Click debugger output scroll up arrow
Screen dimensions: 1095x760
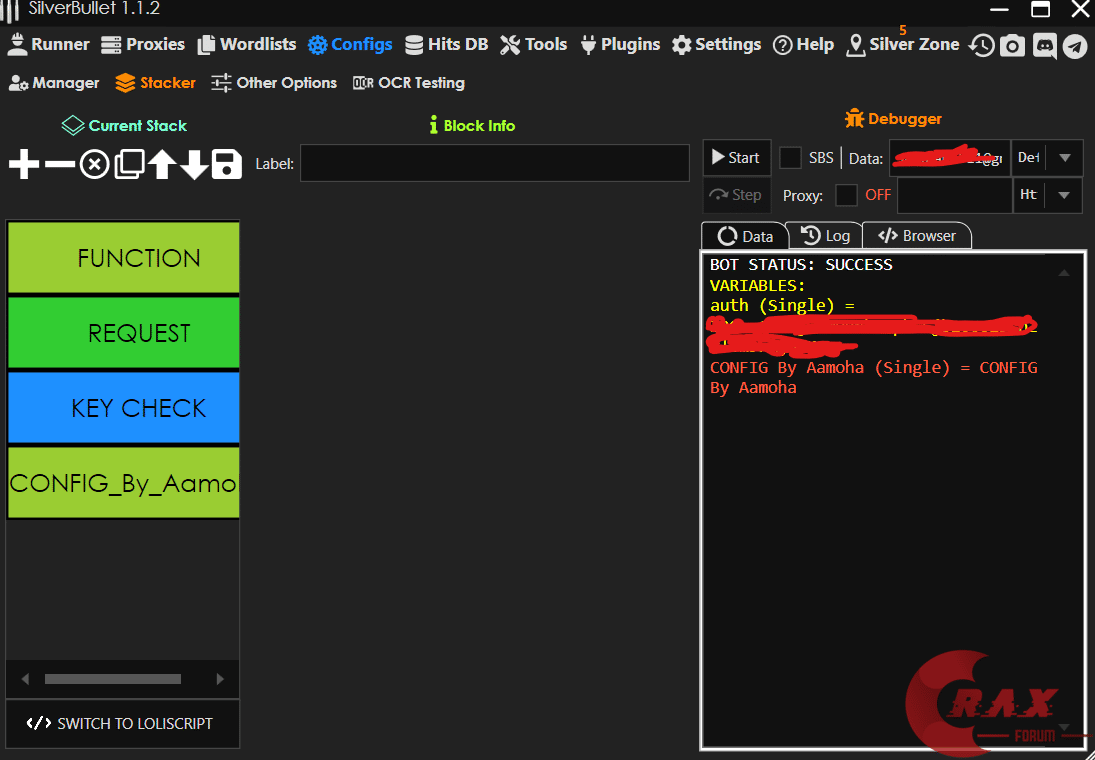pos(1064,273)
